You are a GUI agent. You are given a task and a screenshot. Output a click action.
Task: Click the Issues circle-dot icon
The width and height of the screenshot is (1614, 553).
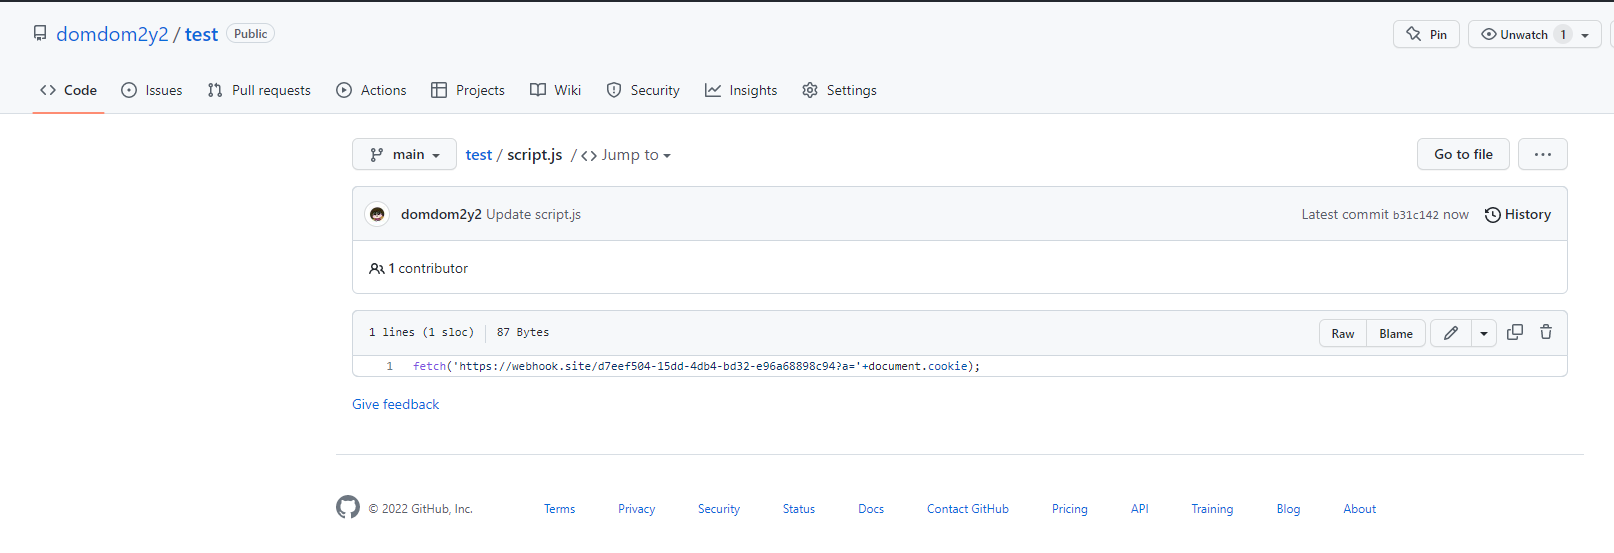click(129, 90)
